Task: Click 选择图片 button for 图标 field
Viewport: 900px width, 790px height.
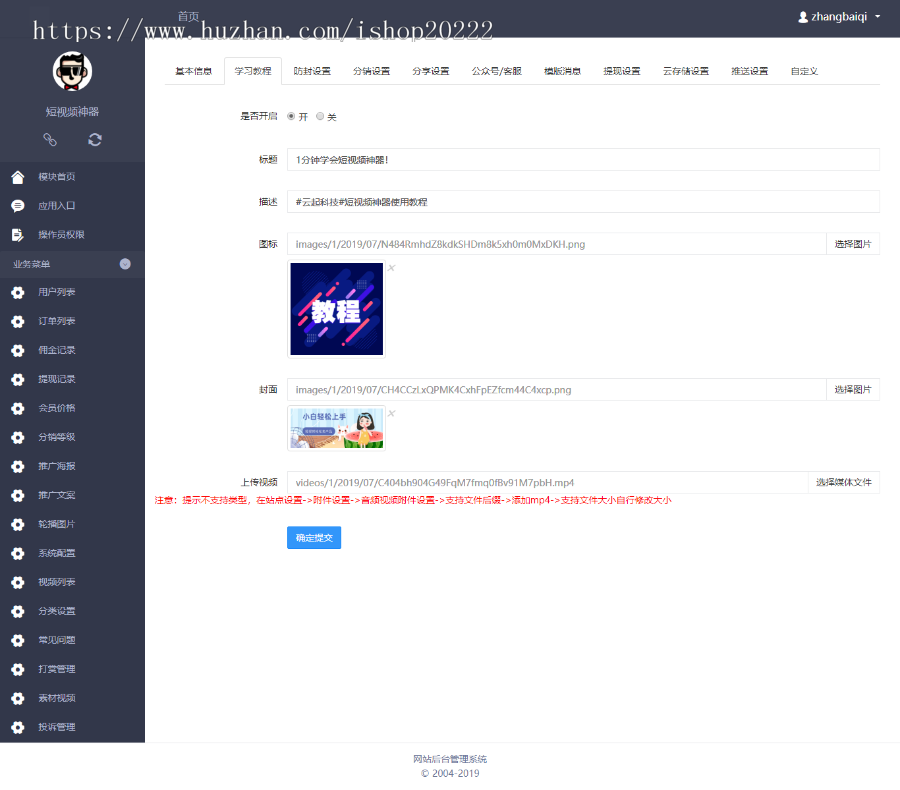Action: tap(852, 244)
